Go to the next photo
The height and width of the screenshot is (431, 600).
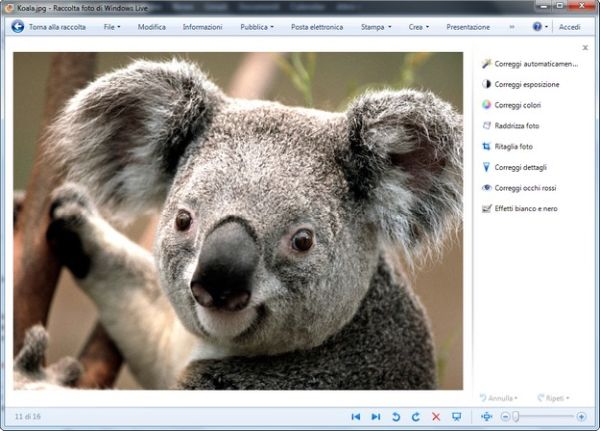(x=376, y=416)
